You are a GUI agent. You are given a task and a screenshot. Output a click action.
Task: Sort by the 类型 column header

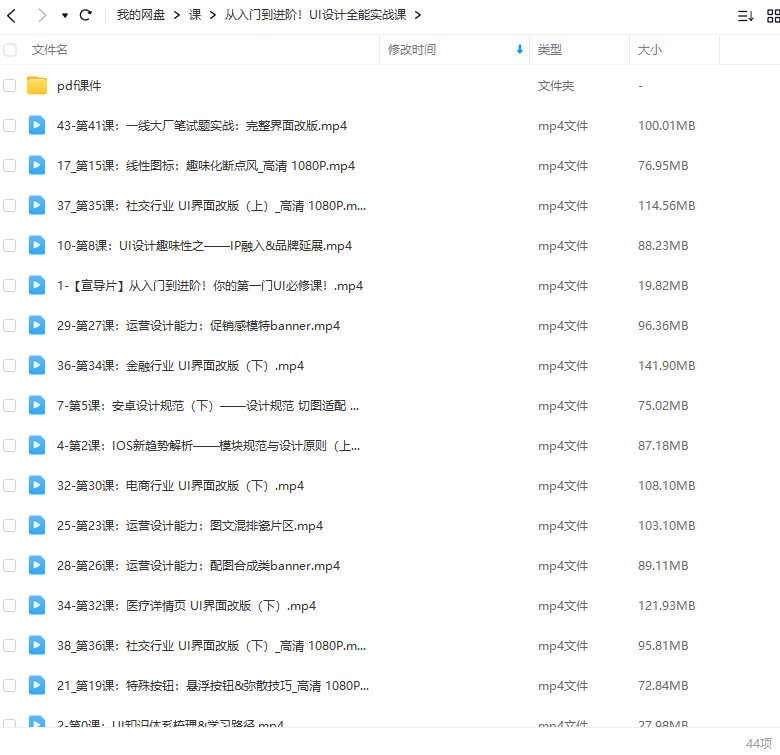pyautogui.click(x=550, y=49)
